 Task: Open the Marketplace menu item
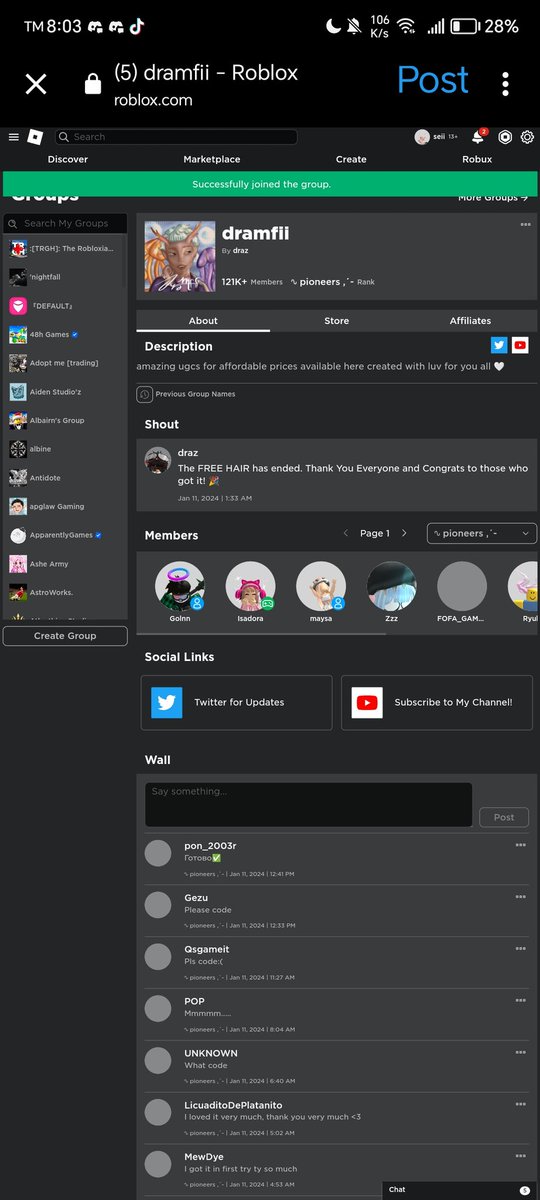click(x=212, y=159)
